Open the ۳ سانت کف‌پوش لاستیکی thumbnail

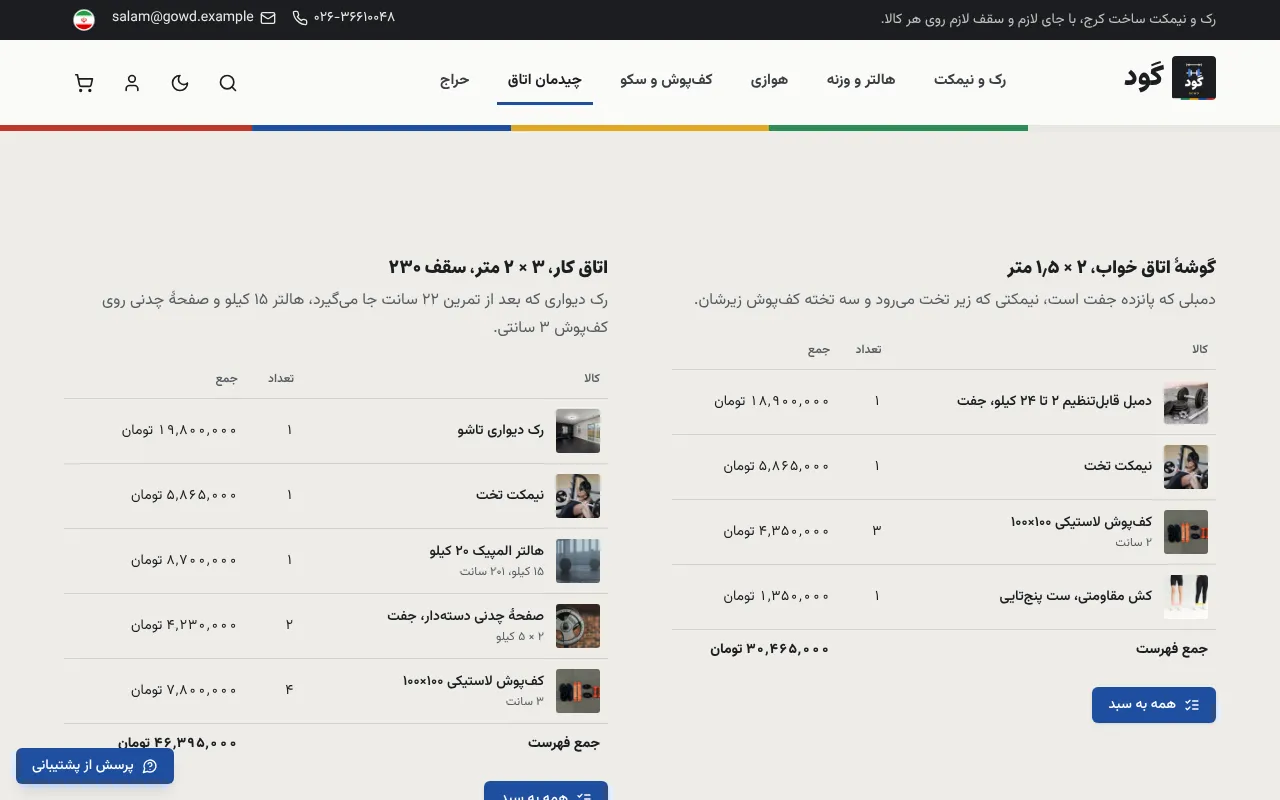pyautogui.click(x=578, y=691)
